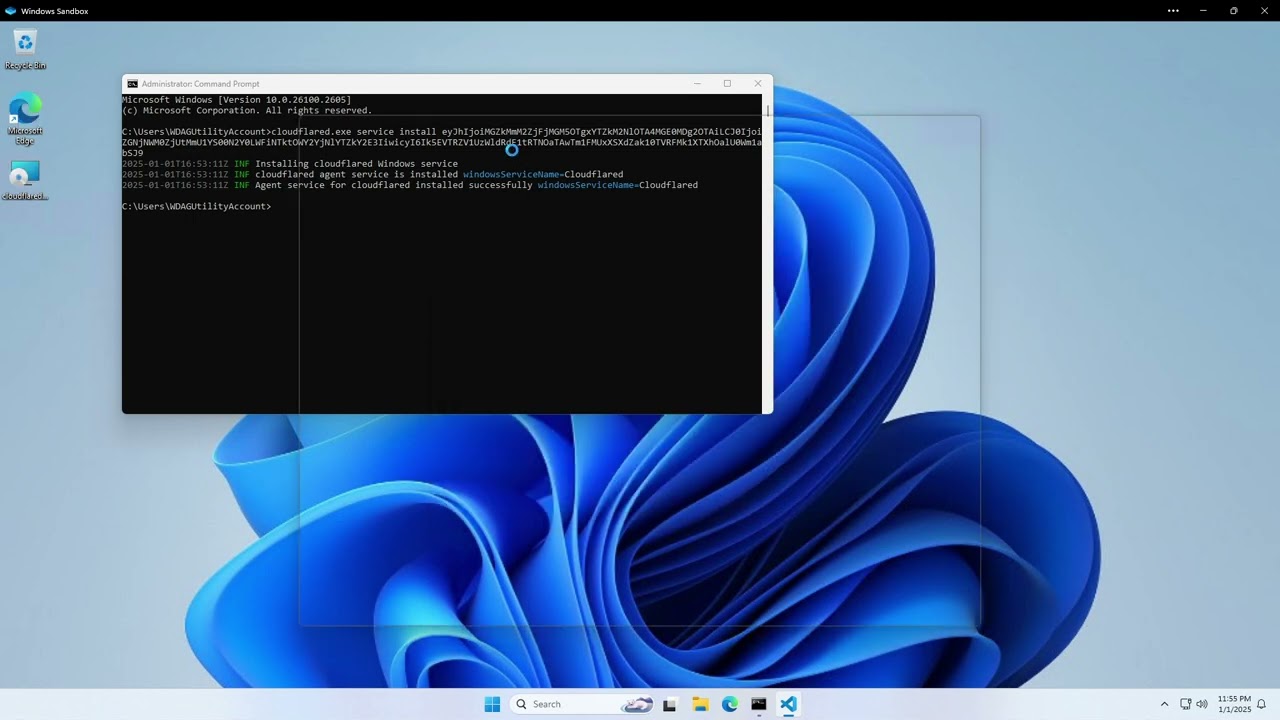Select the cloudflared installer desktop icon

click(25, 181)
